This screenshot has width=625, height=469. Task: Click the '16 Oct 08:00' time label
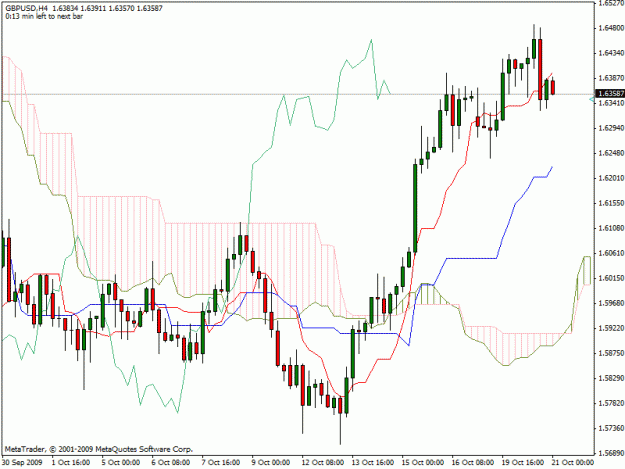tap(473, 462)
